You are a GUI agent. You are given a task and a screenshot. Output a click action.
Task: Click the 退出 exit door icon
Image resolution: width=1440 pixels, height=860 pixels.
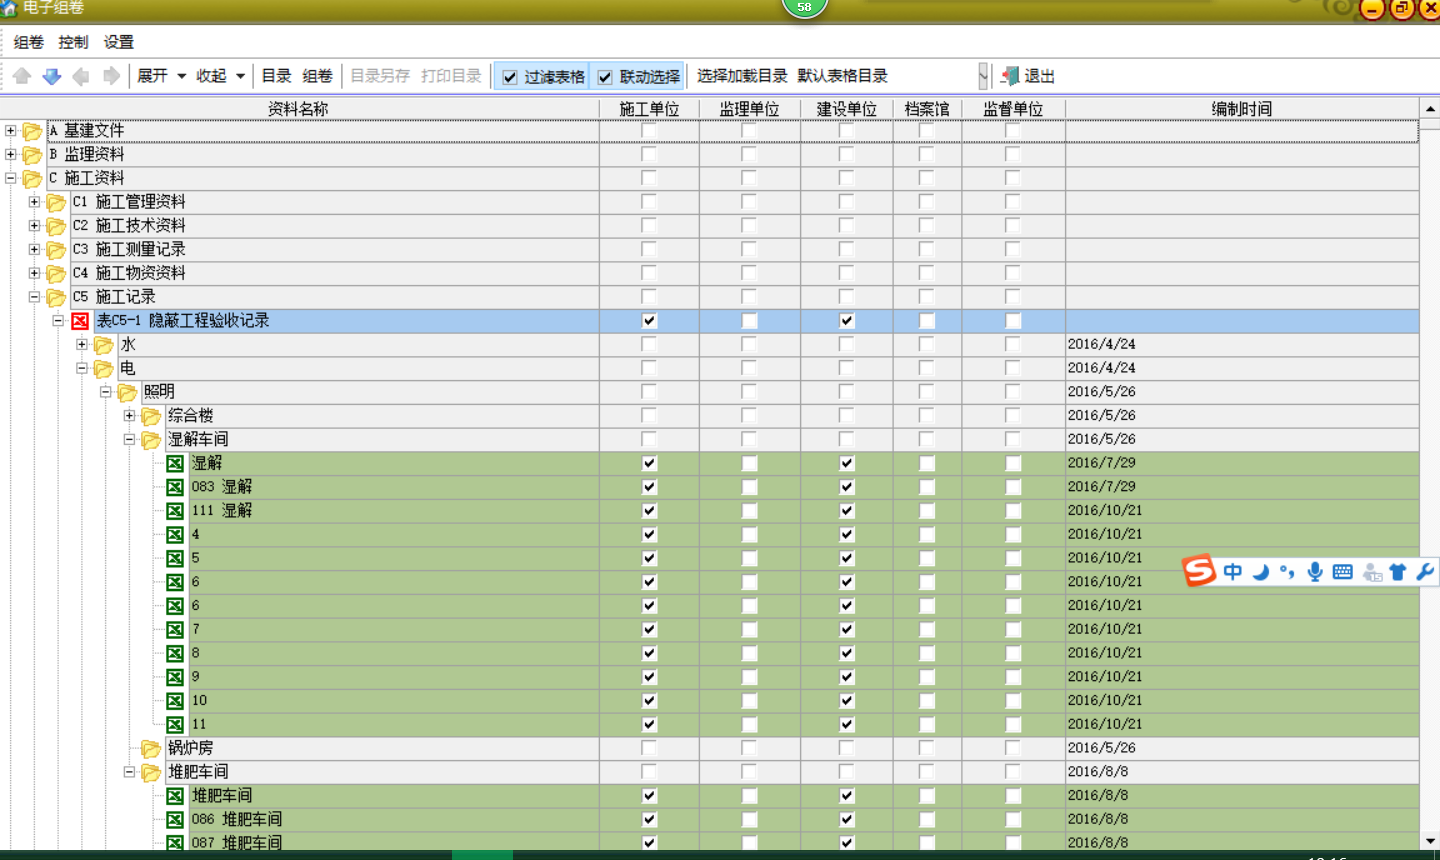pyautogui.click(x=1010, y=76)
